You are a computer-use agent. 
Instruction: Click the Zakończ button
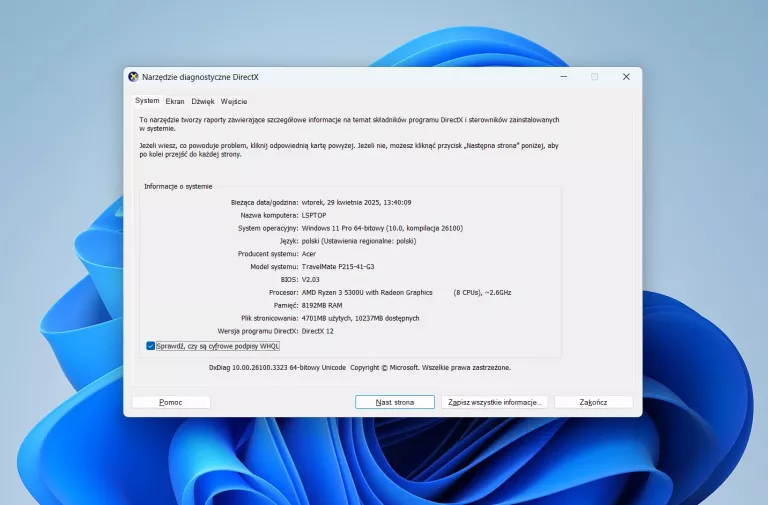coord(594,402)
